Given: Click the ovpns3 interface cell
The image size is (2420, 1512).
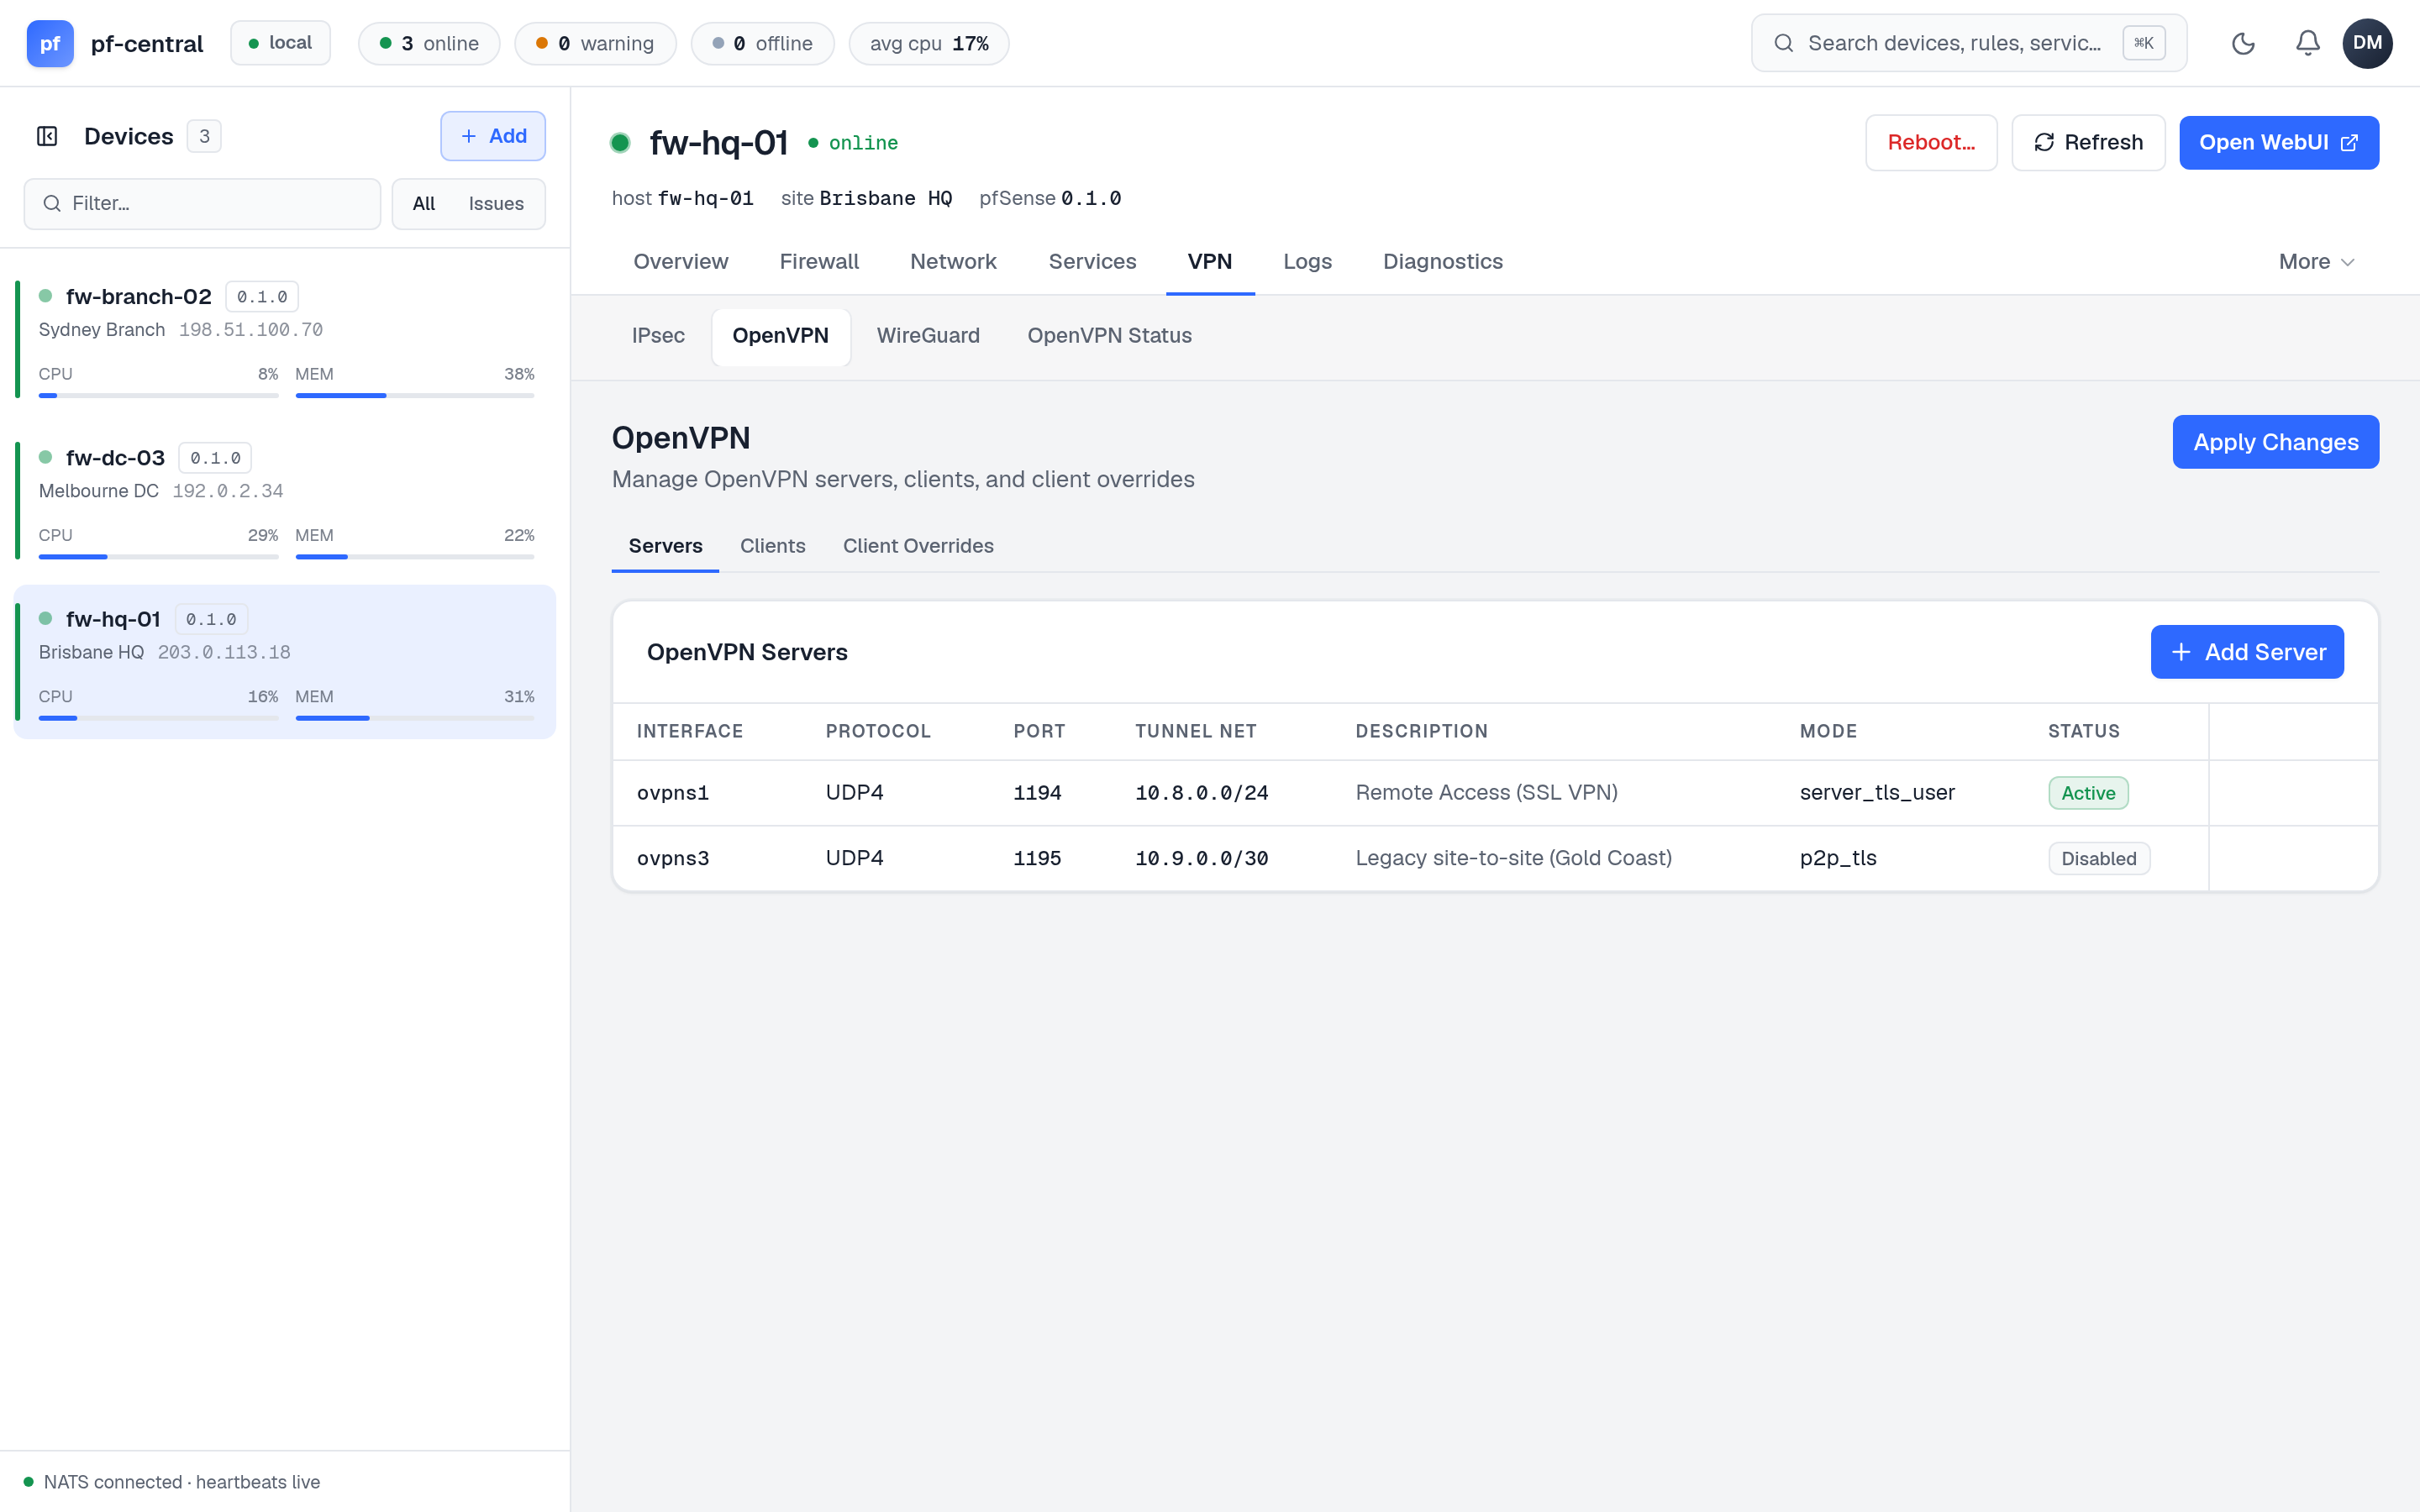Looking at the screenshot, I should coord(673,858).
